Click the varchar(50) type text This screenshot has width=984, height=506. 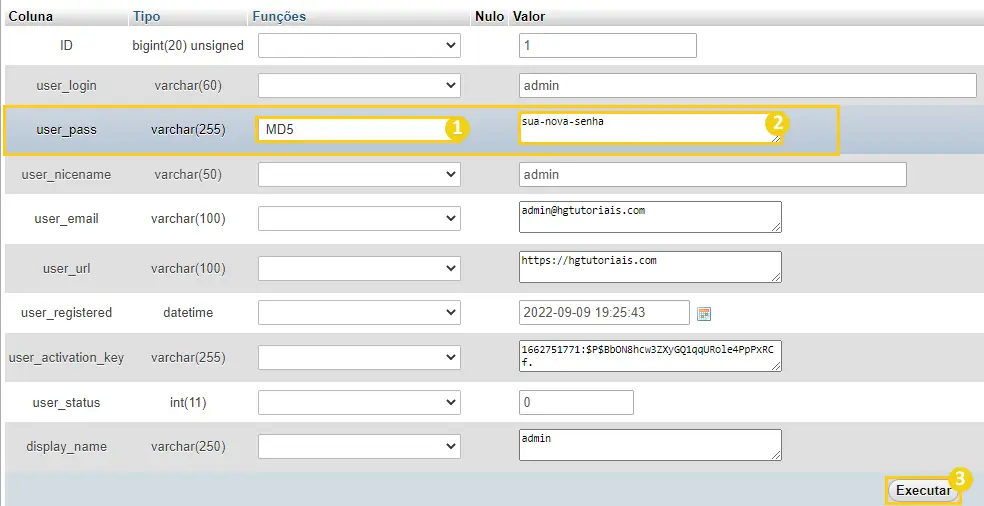[x=188, y=175]
